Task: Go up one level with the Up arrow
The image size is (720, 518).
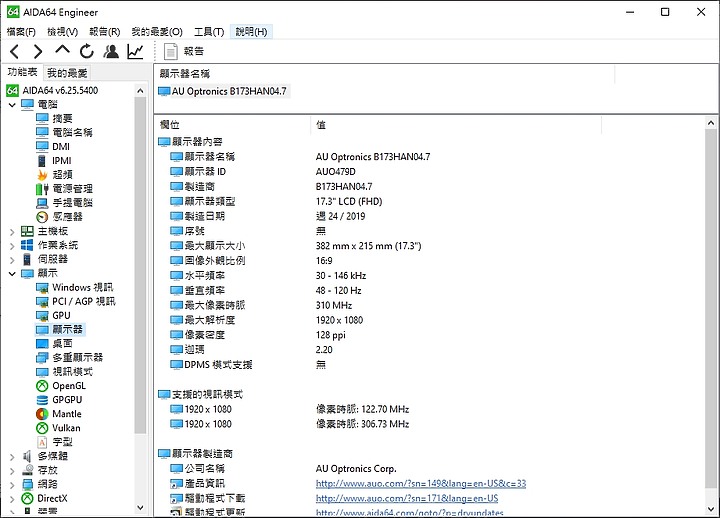Action: coord(62,50)
